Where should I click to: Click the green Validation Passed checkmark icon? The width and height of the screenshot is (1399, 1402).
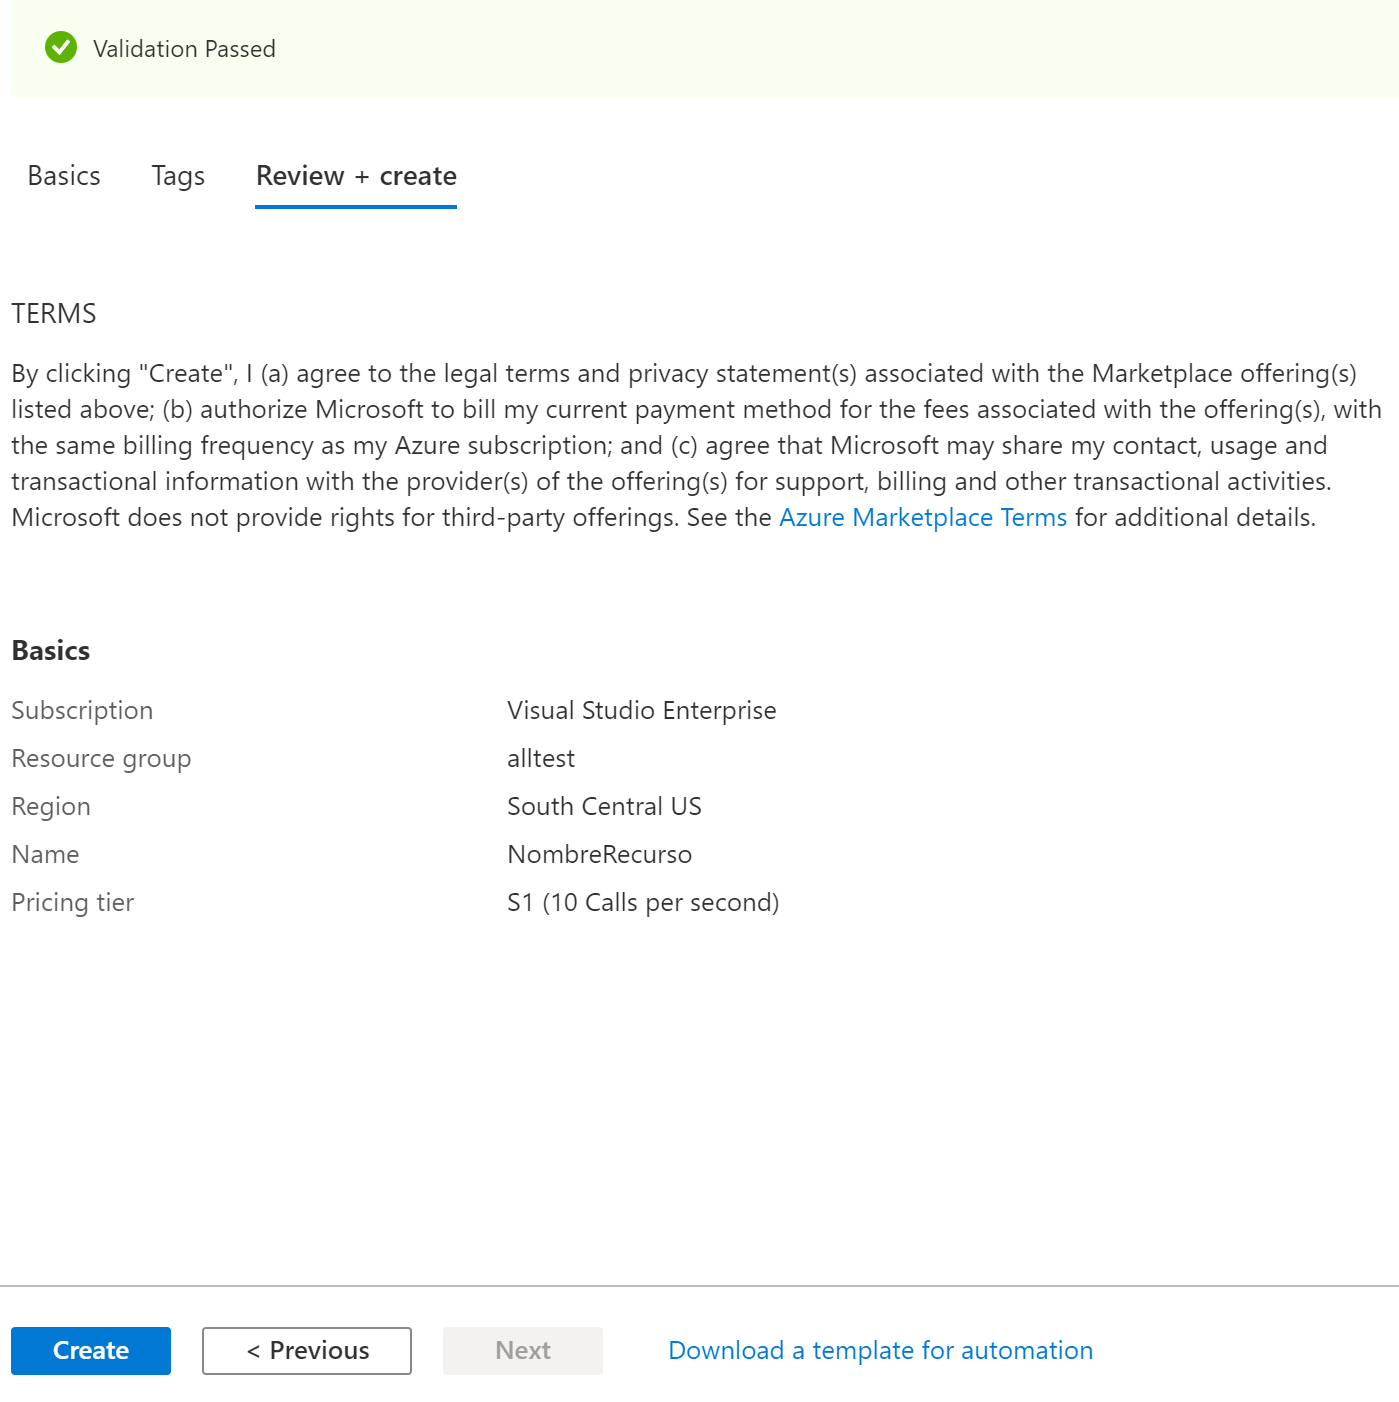(x=61, y=48)
